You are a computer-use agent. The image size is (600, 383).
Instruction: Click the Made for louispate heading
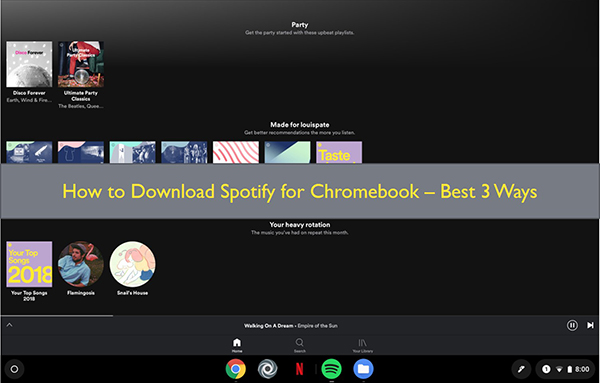click(x=300, y=125)
